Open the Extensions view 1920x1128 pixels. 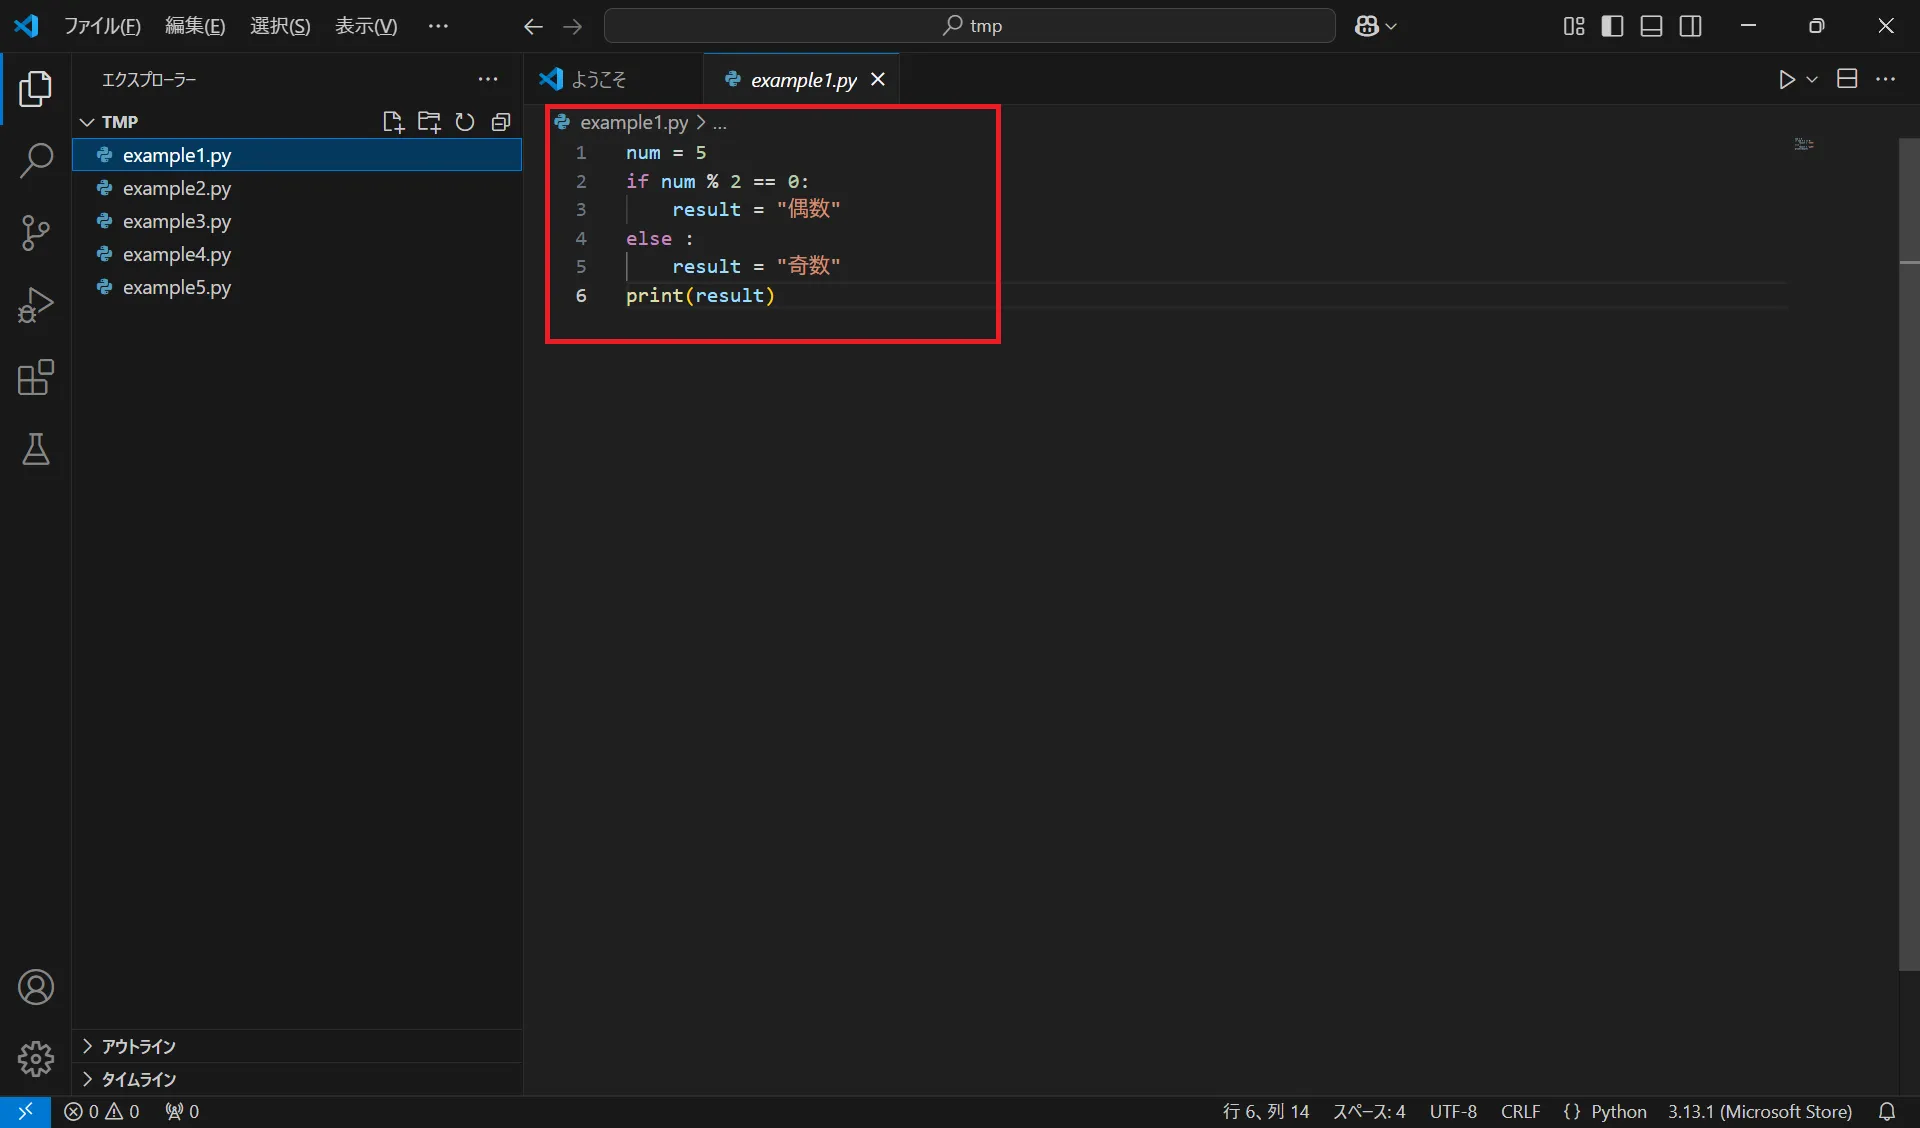pos(36,377)
